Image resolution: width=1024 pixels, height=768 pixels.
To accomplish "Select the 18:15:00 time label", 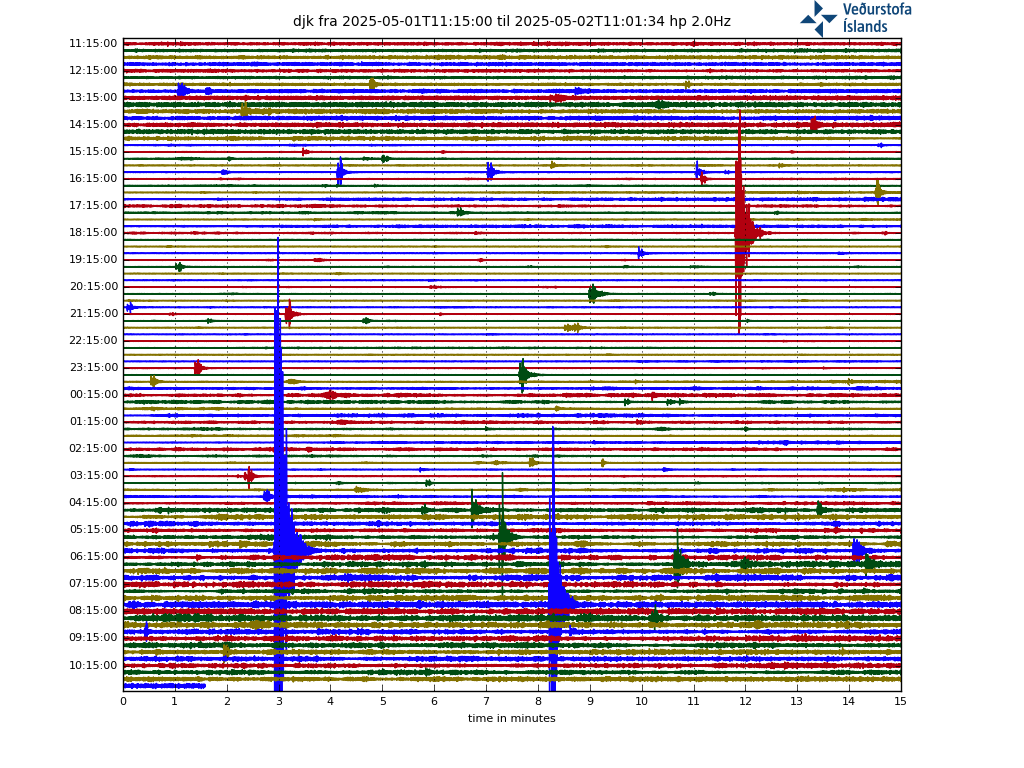I will pyautogui.click(x=93, y=232).
